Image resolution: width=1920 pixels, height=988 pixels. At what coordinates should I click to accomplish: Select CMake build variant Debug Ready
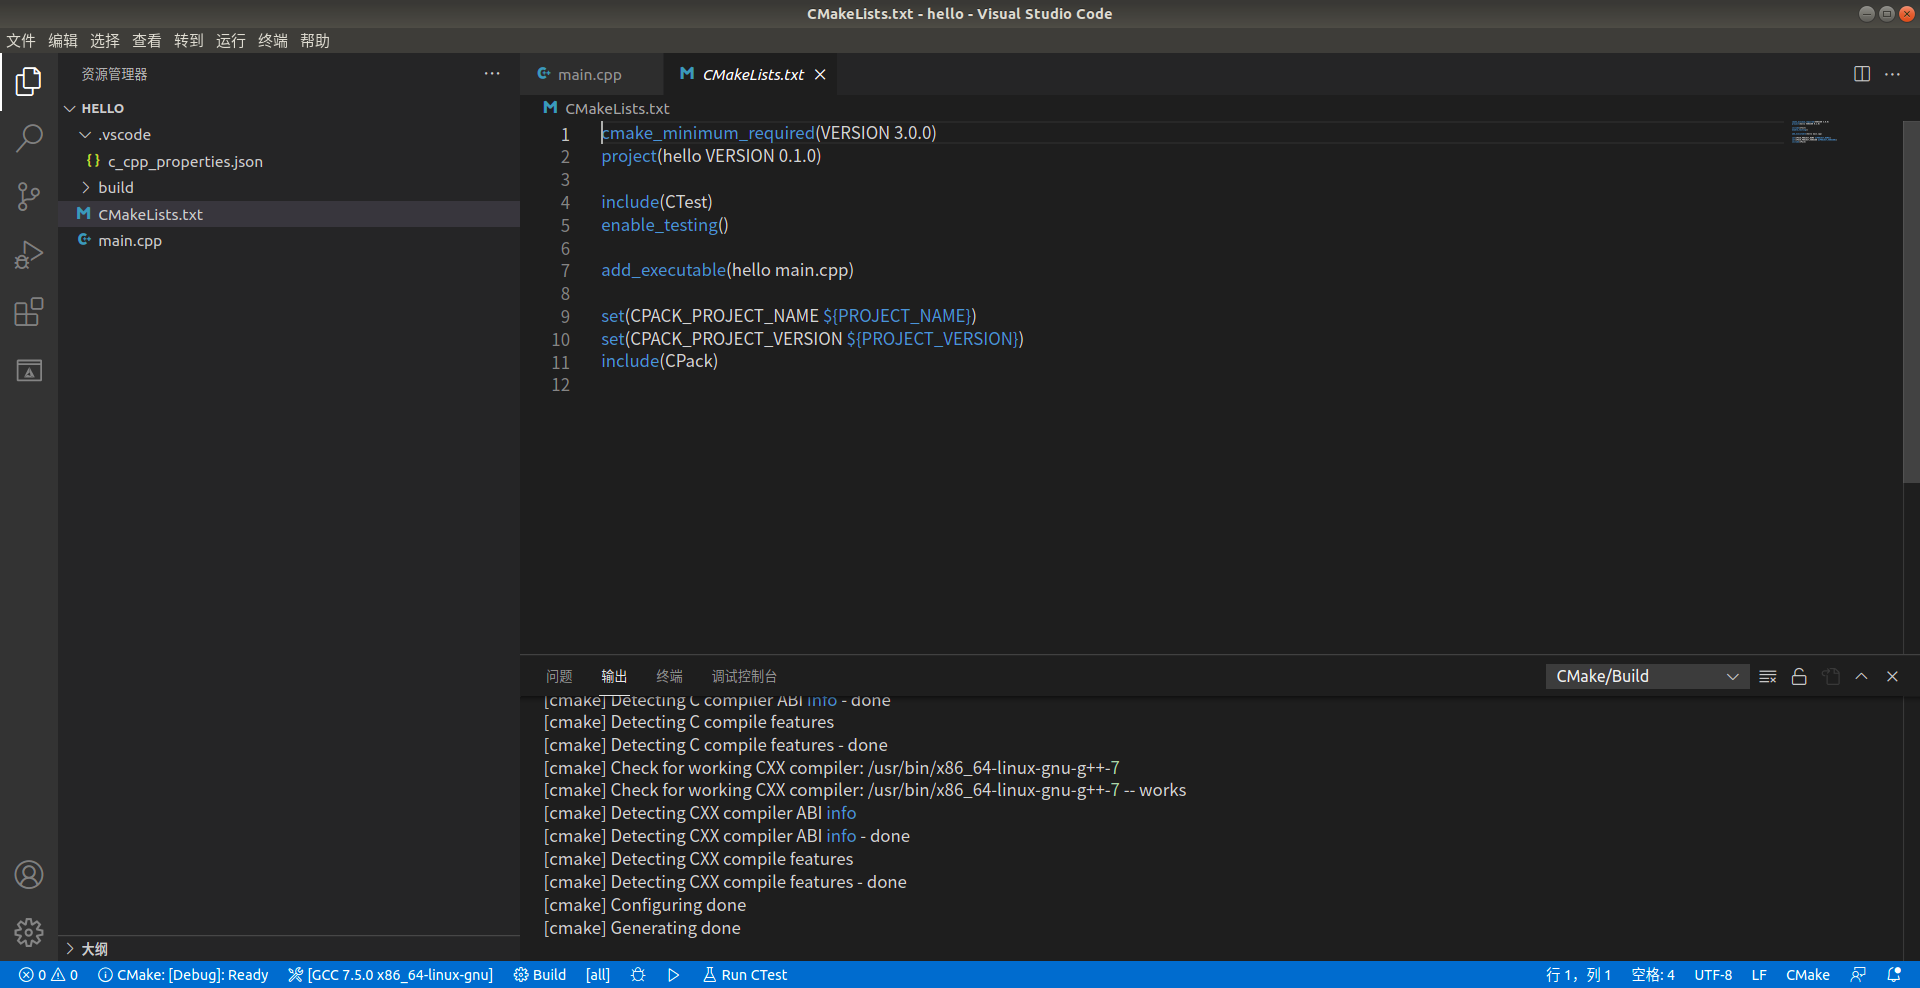183,975
